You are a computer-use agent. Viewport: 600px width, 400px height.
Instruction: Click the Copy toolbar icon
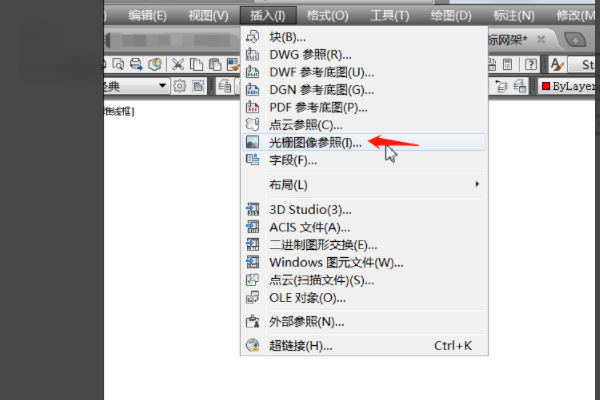pos(196,64)
